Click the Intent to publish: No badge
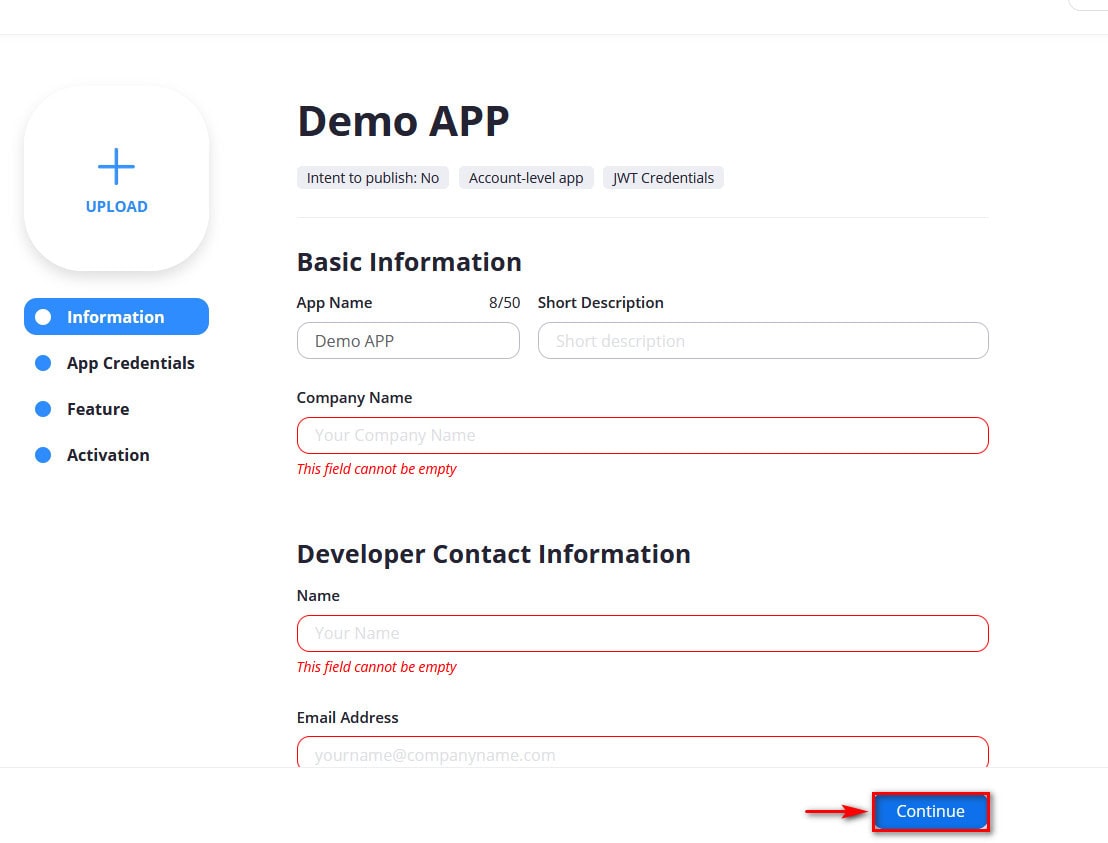The image size is (1108, 843). (372, 177)
